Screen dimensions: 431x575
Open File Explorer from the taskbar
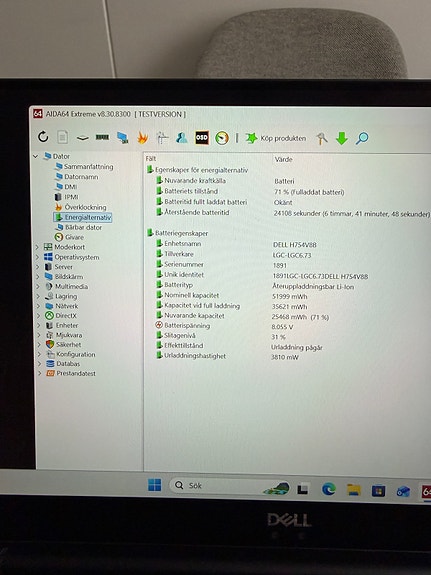tap(354, 490)
